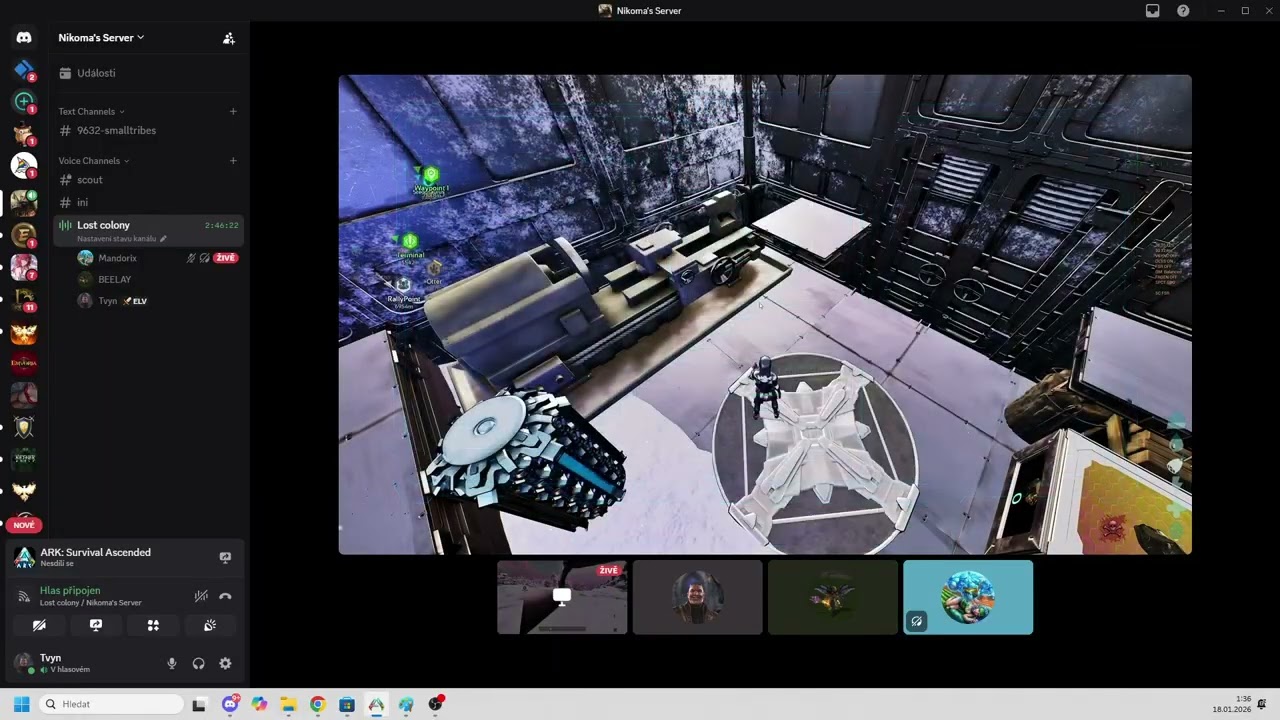Open OBS Studio from taskbar

coord(435,704)
